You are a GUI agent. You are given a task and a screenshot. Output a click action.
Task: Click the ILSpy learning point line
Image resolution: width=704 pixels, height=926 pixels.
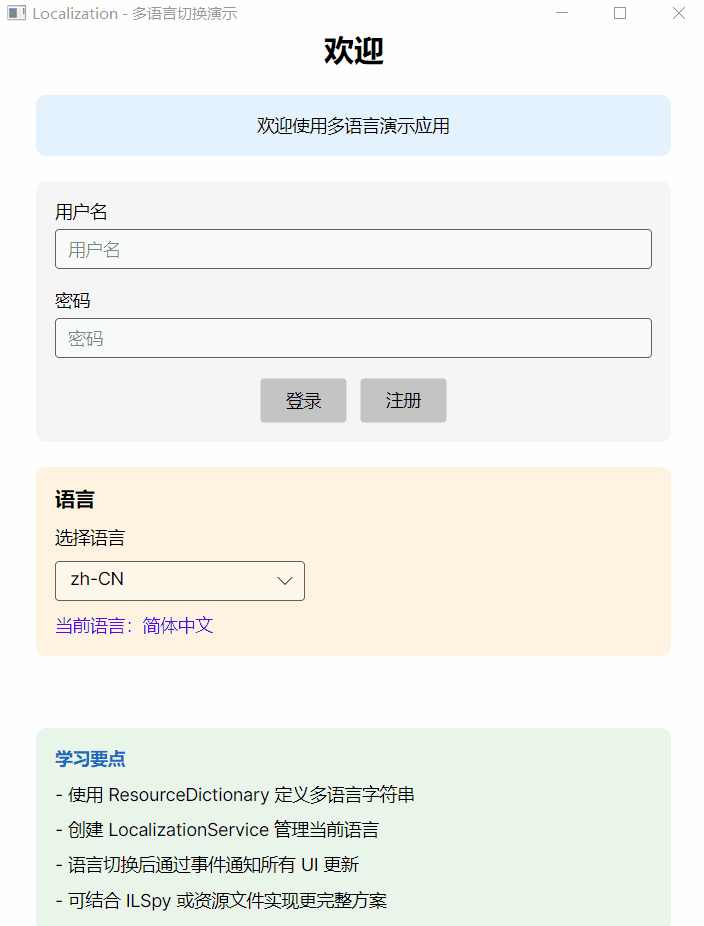coord(221,900)
